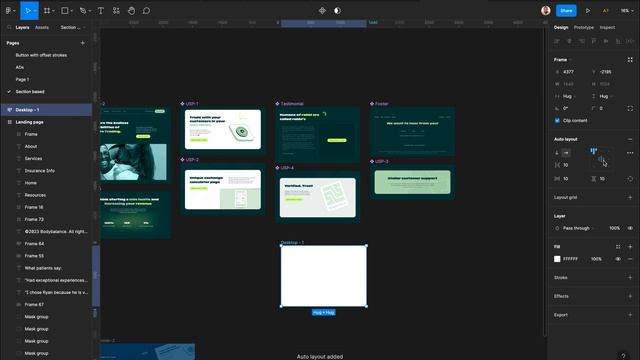
Task: Open the Figma main menu icon
Action: 8,11
